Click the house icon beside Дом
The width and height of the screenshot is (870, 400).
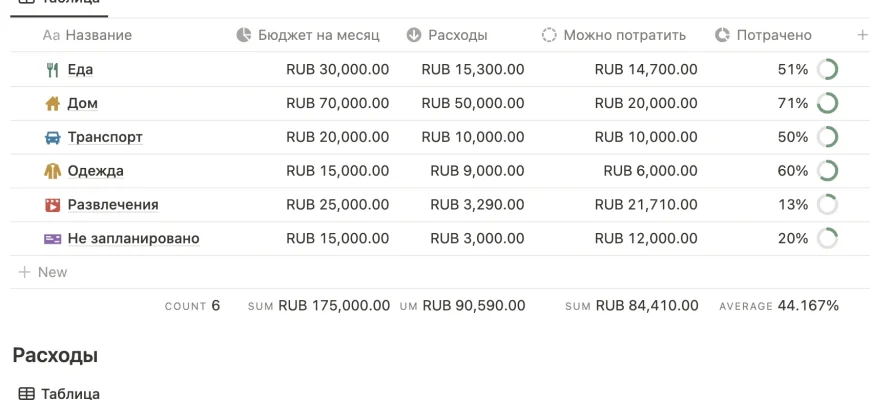53,104
